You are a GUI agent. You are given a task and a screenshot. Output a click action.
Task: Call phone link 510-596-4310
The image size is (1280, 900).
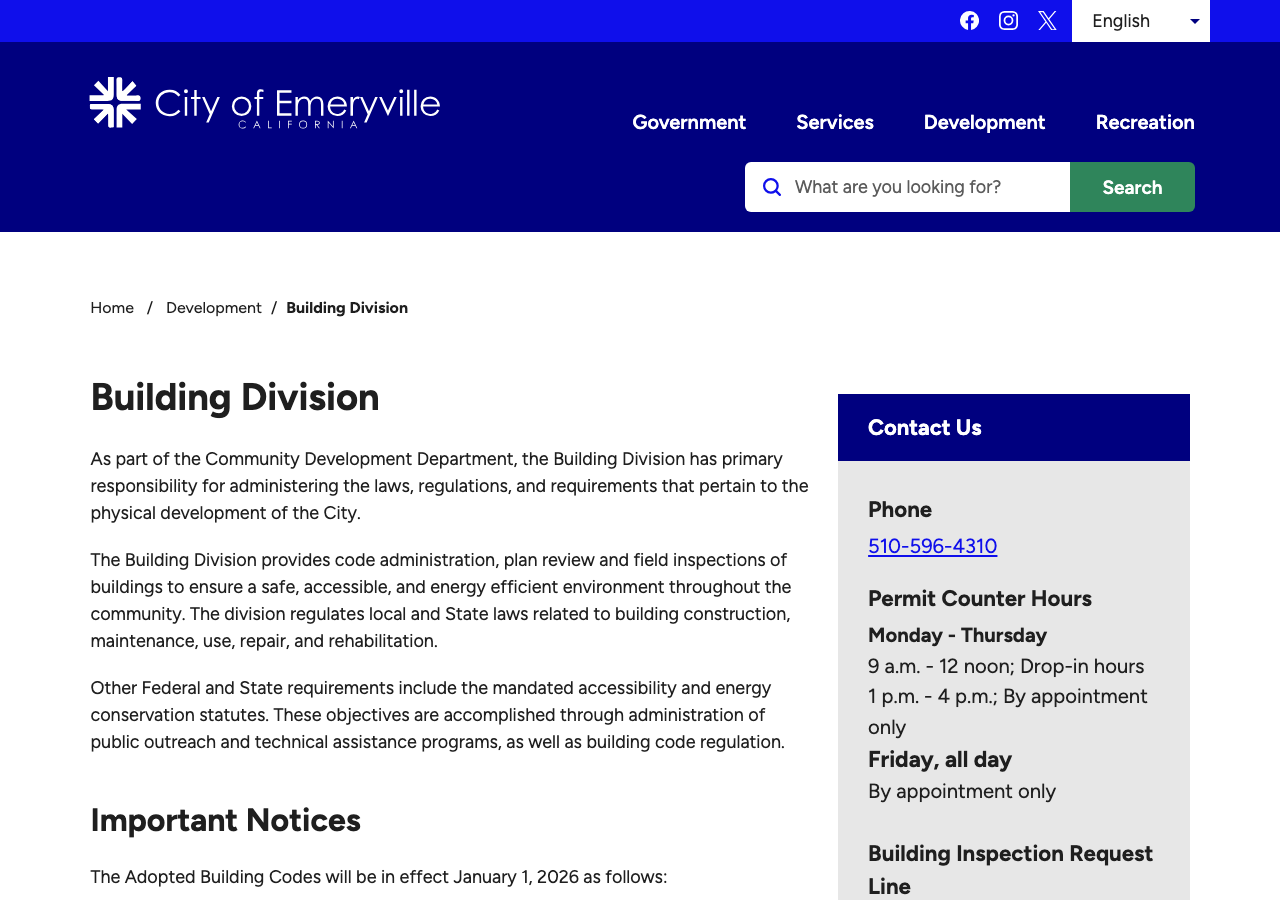[932, 546]
